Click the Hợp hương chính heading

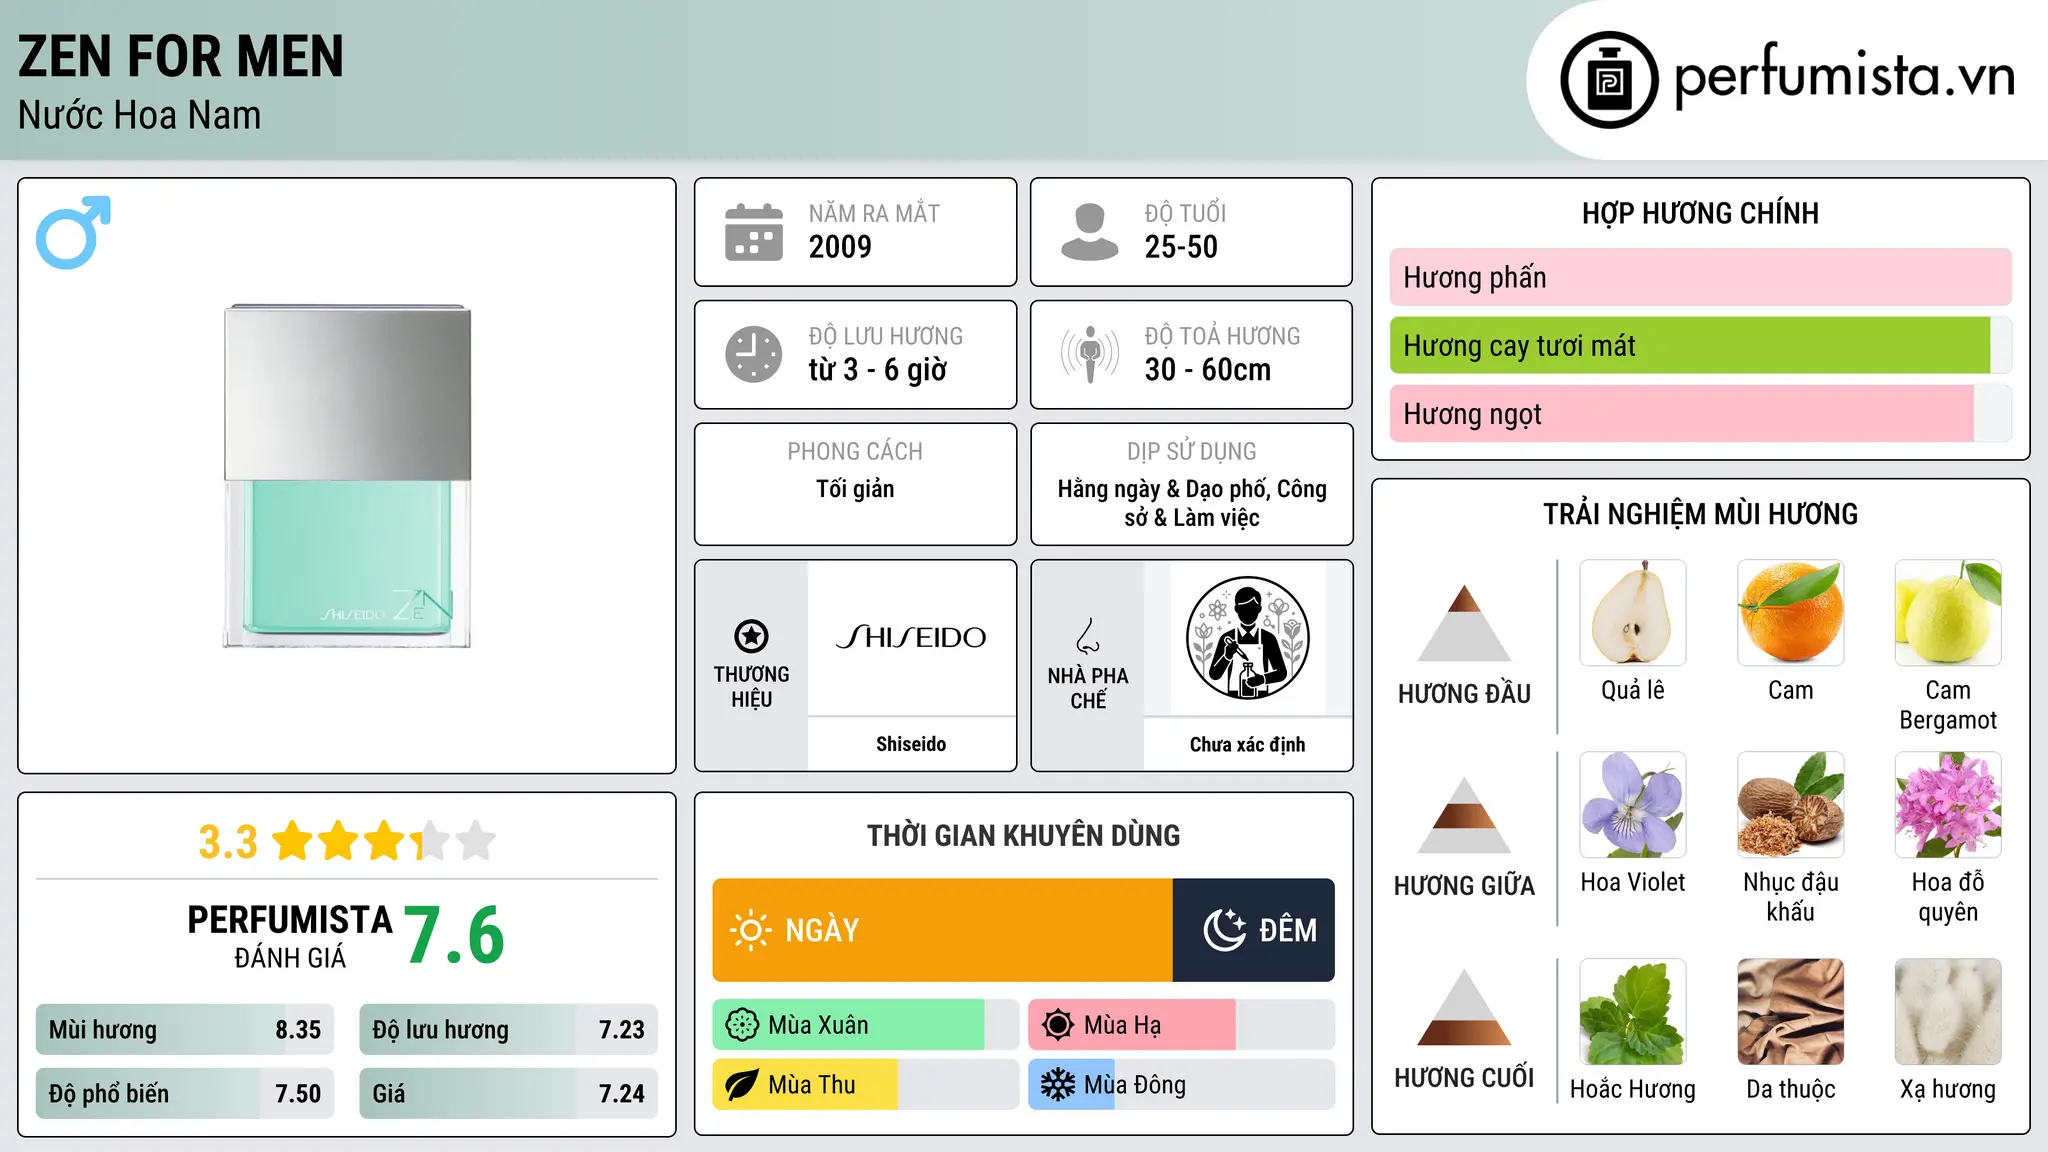tap(1700, 213)
